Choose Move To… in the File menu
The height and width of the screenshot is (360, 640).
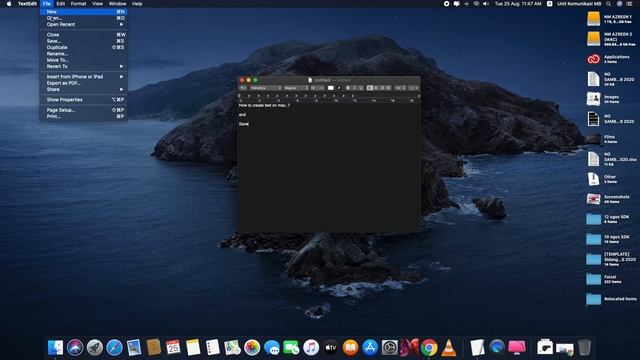click(x=84, y=60)
